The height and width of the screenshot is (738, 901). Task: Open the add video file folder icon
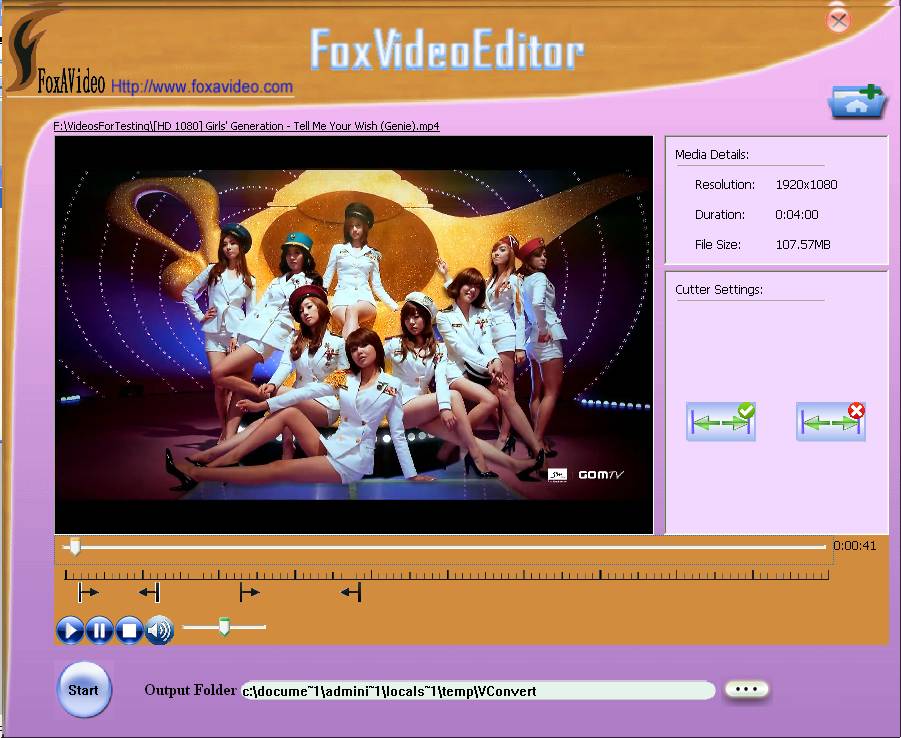coord(856,102)
